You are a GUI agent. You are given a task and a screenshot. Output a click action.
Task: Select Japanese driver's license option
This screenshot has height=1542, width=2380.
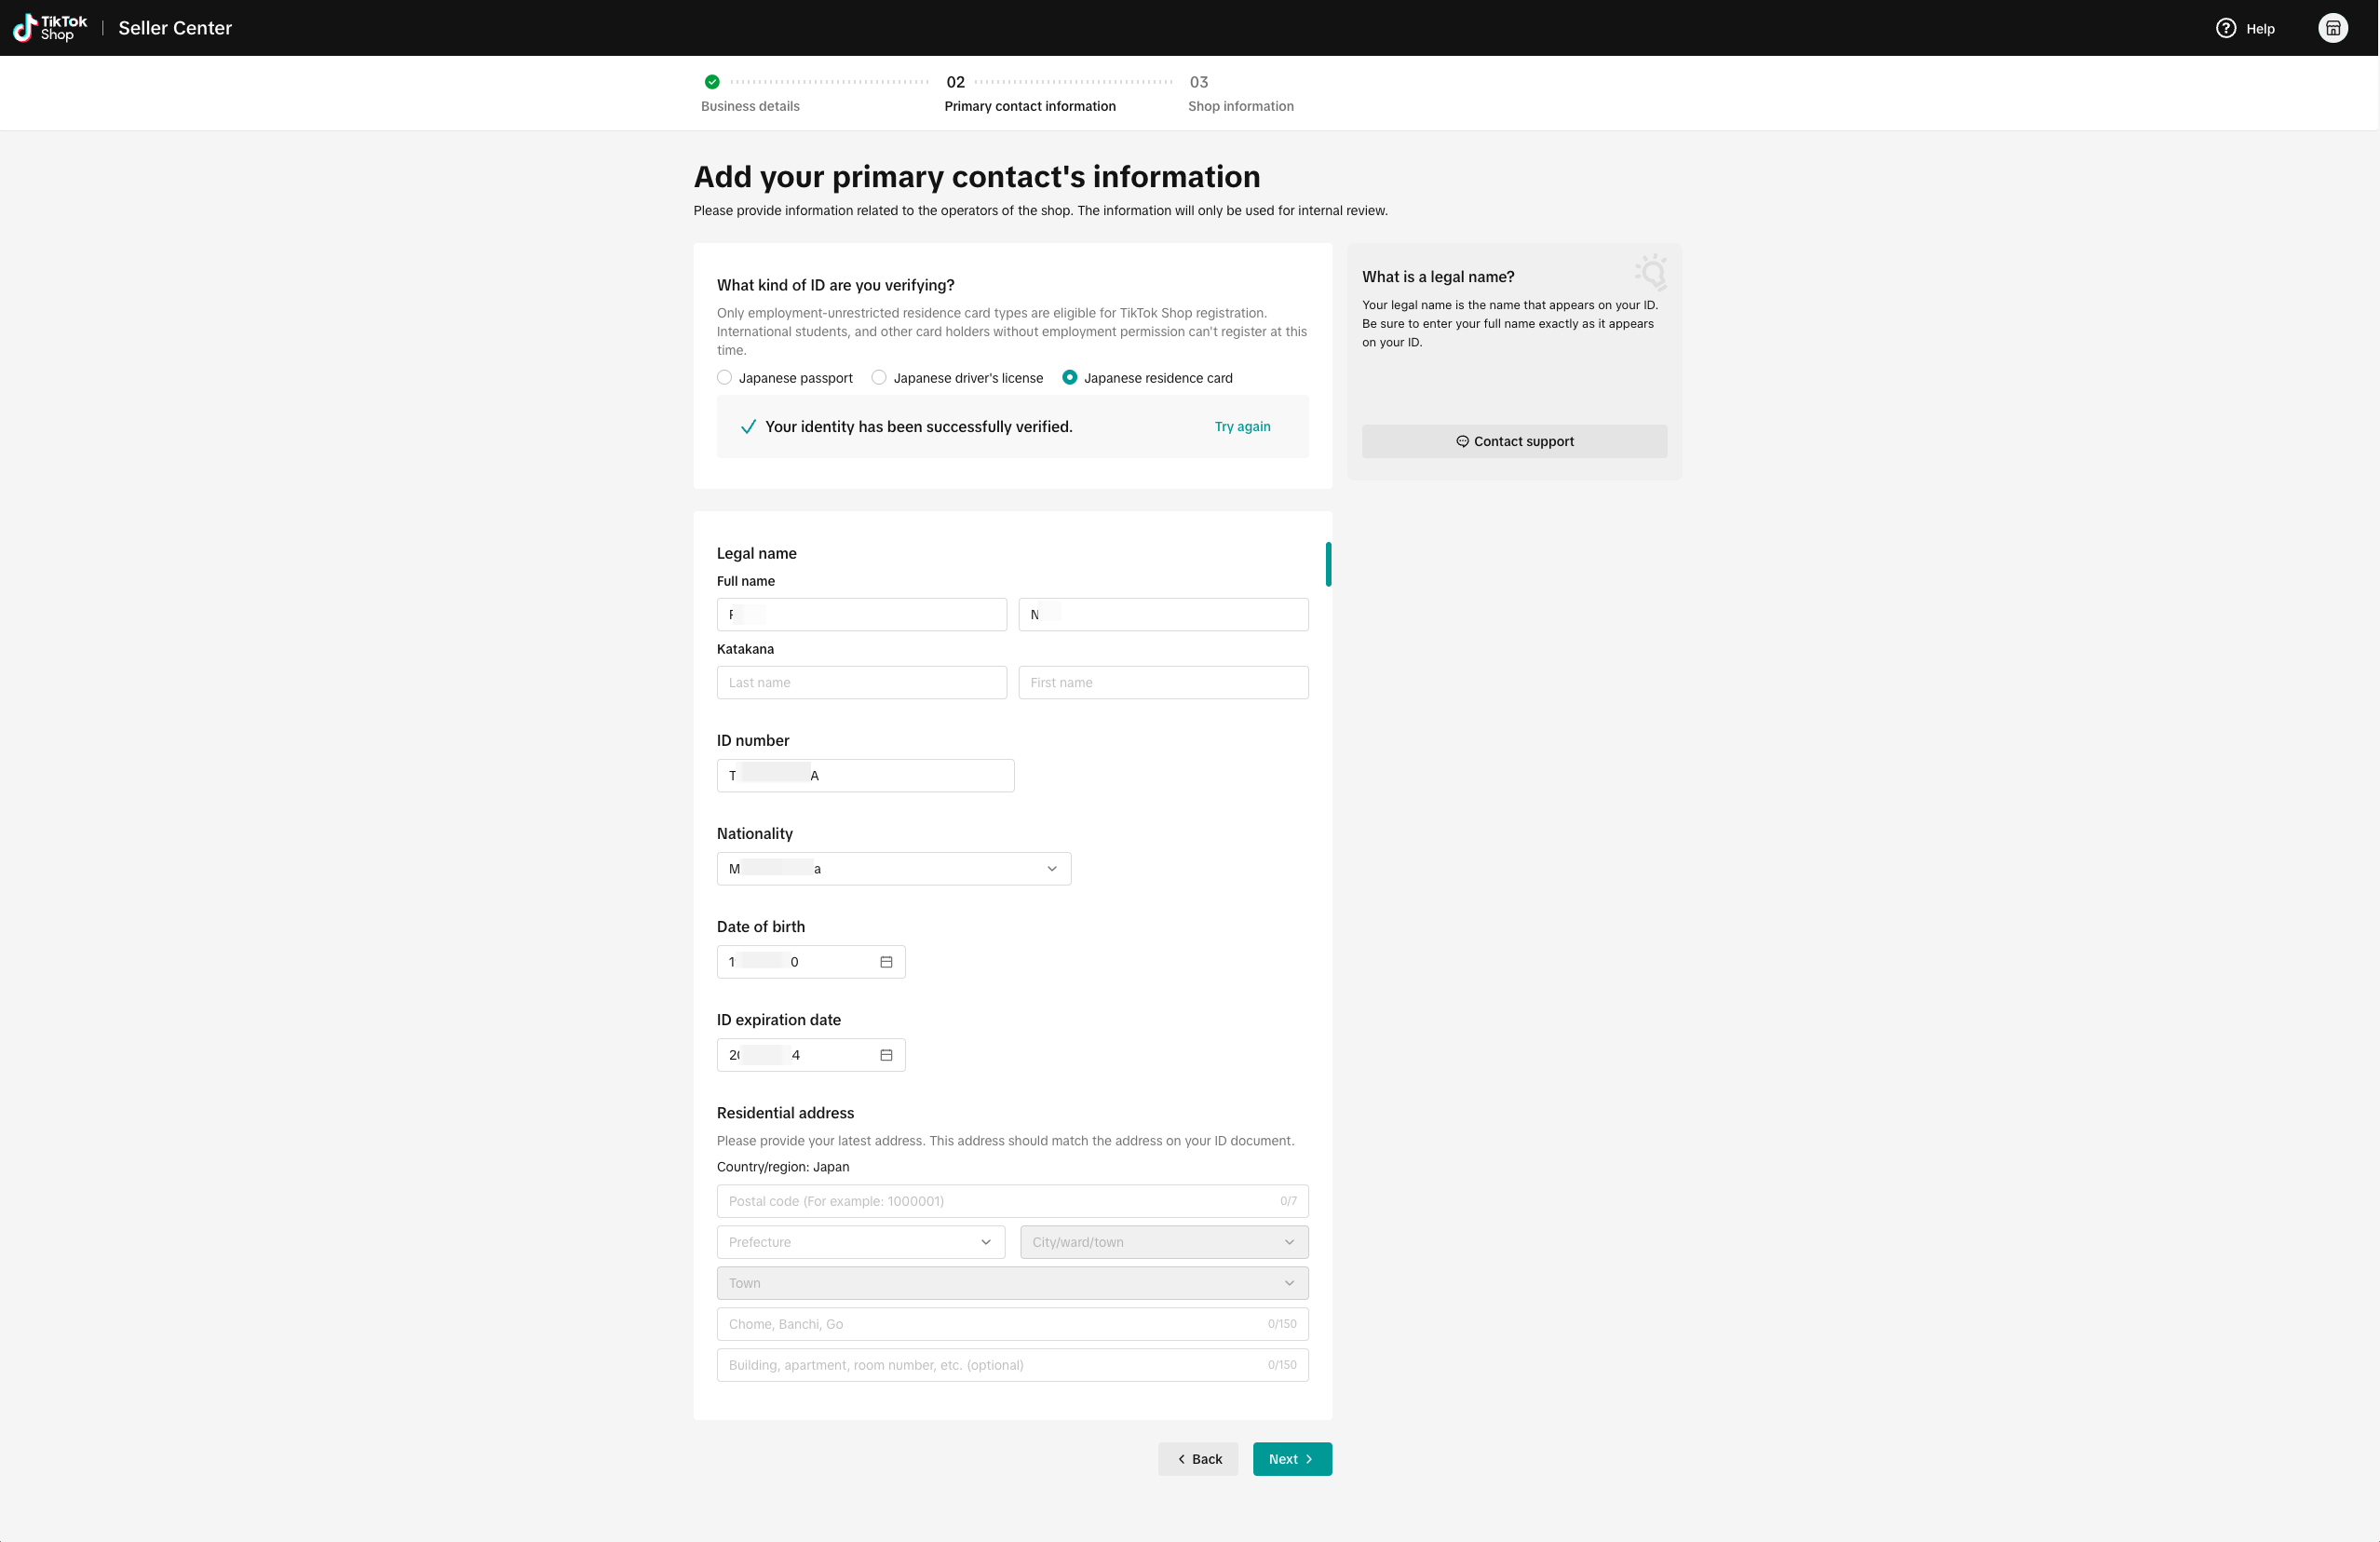pyautogui.click(x=879, y=378)
